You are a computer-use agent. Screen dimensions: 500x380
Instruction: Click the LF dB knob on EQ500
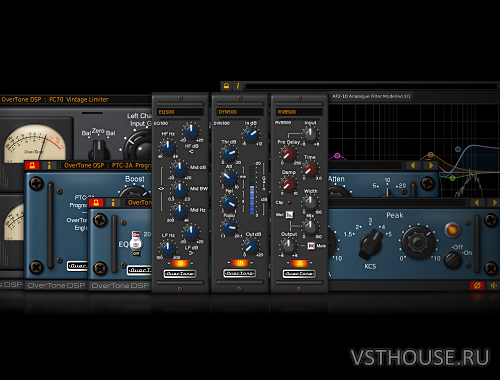(x=191, y=232)
